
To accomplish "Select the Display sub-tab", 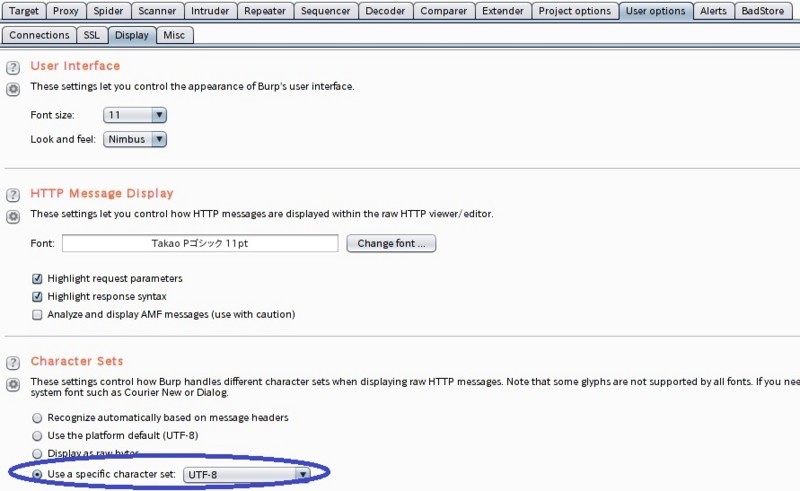I will 132,35.
